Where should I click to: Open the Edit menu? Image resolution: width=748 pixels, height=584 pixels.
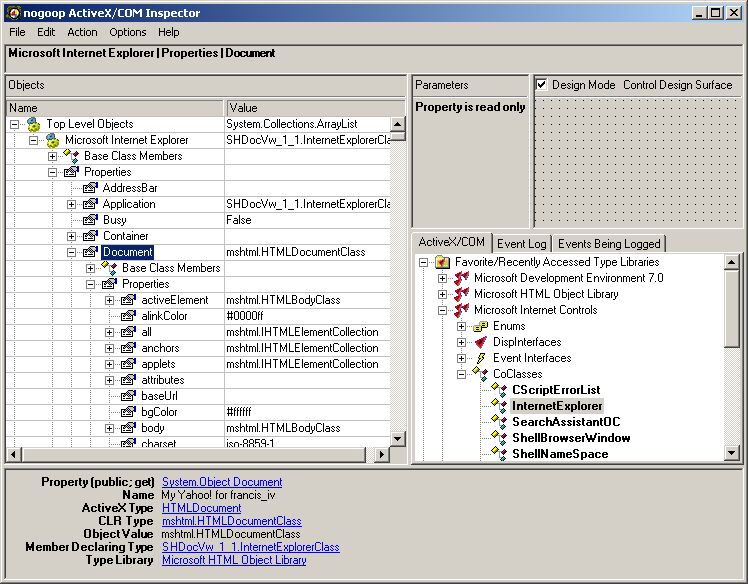(46, 32)
